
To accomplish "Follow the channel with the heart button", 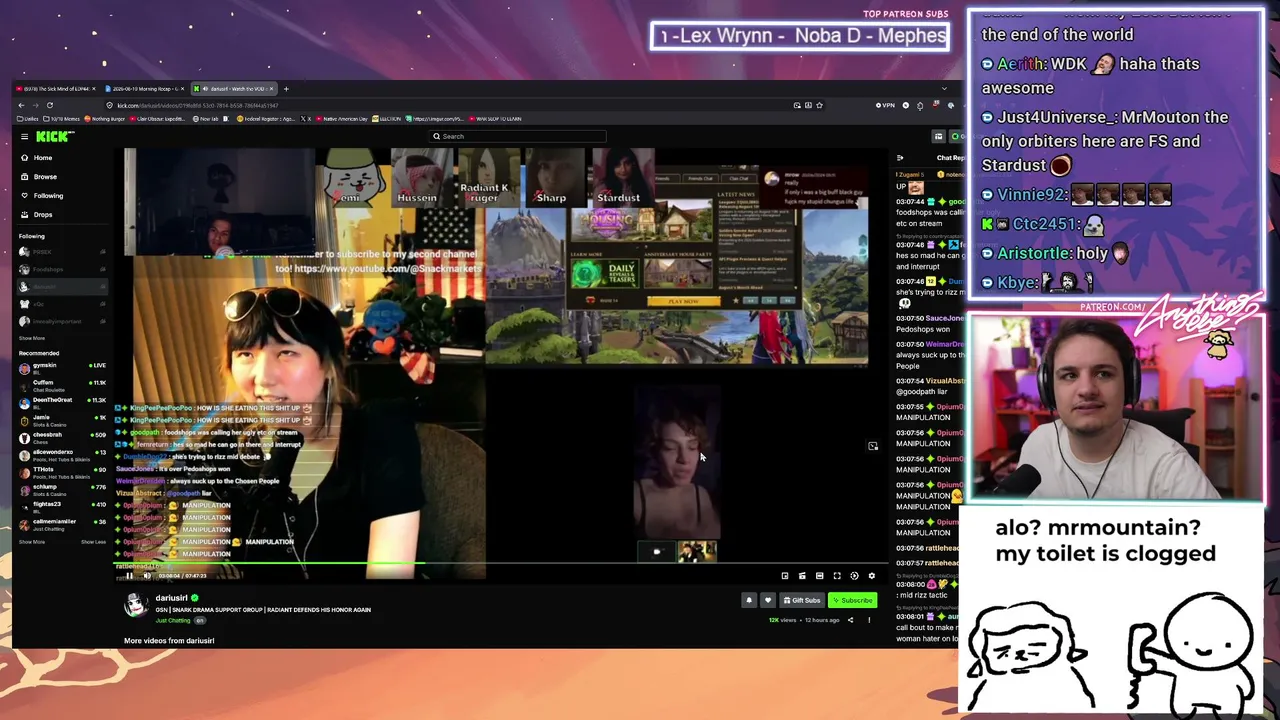I will [x=767, y=601].
